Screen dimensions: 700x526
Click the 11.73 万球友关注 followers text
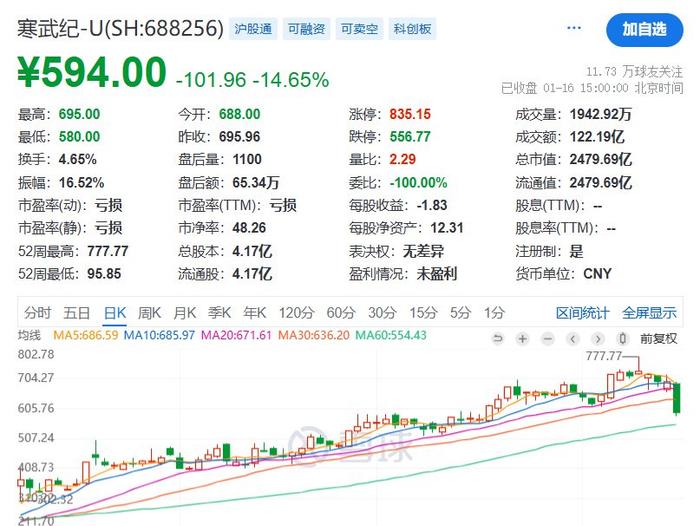point(634,71)
